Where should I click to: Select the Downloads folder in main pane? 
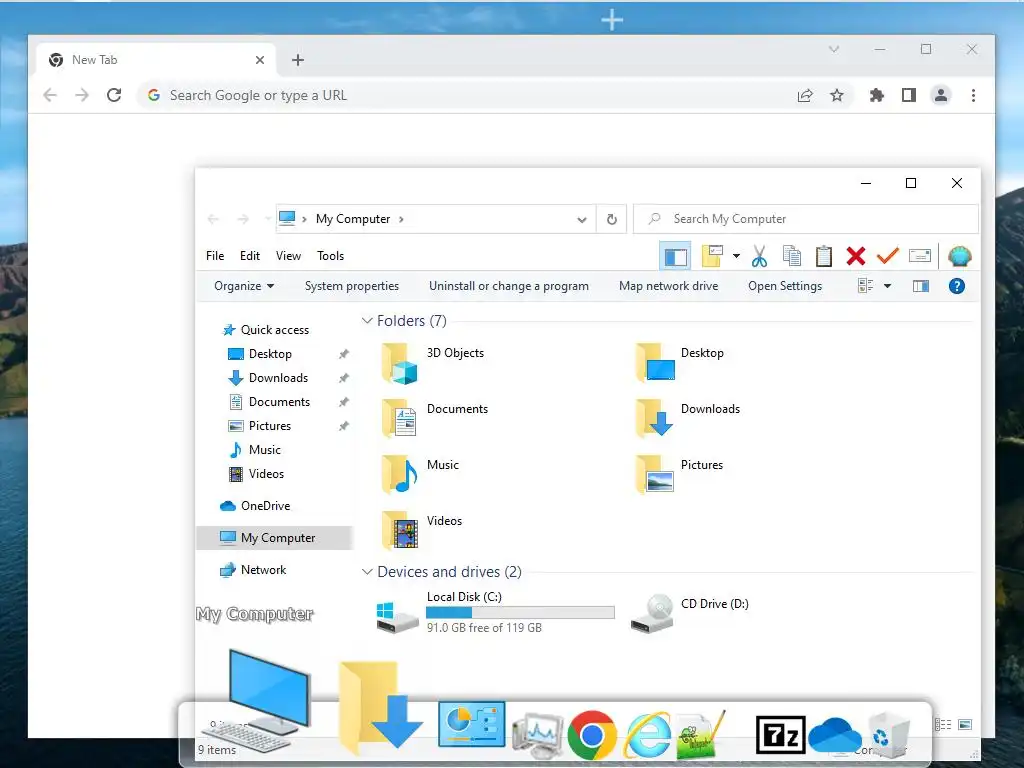[687, 418]
